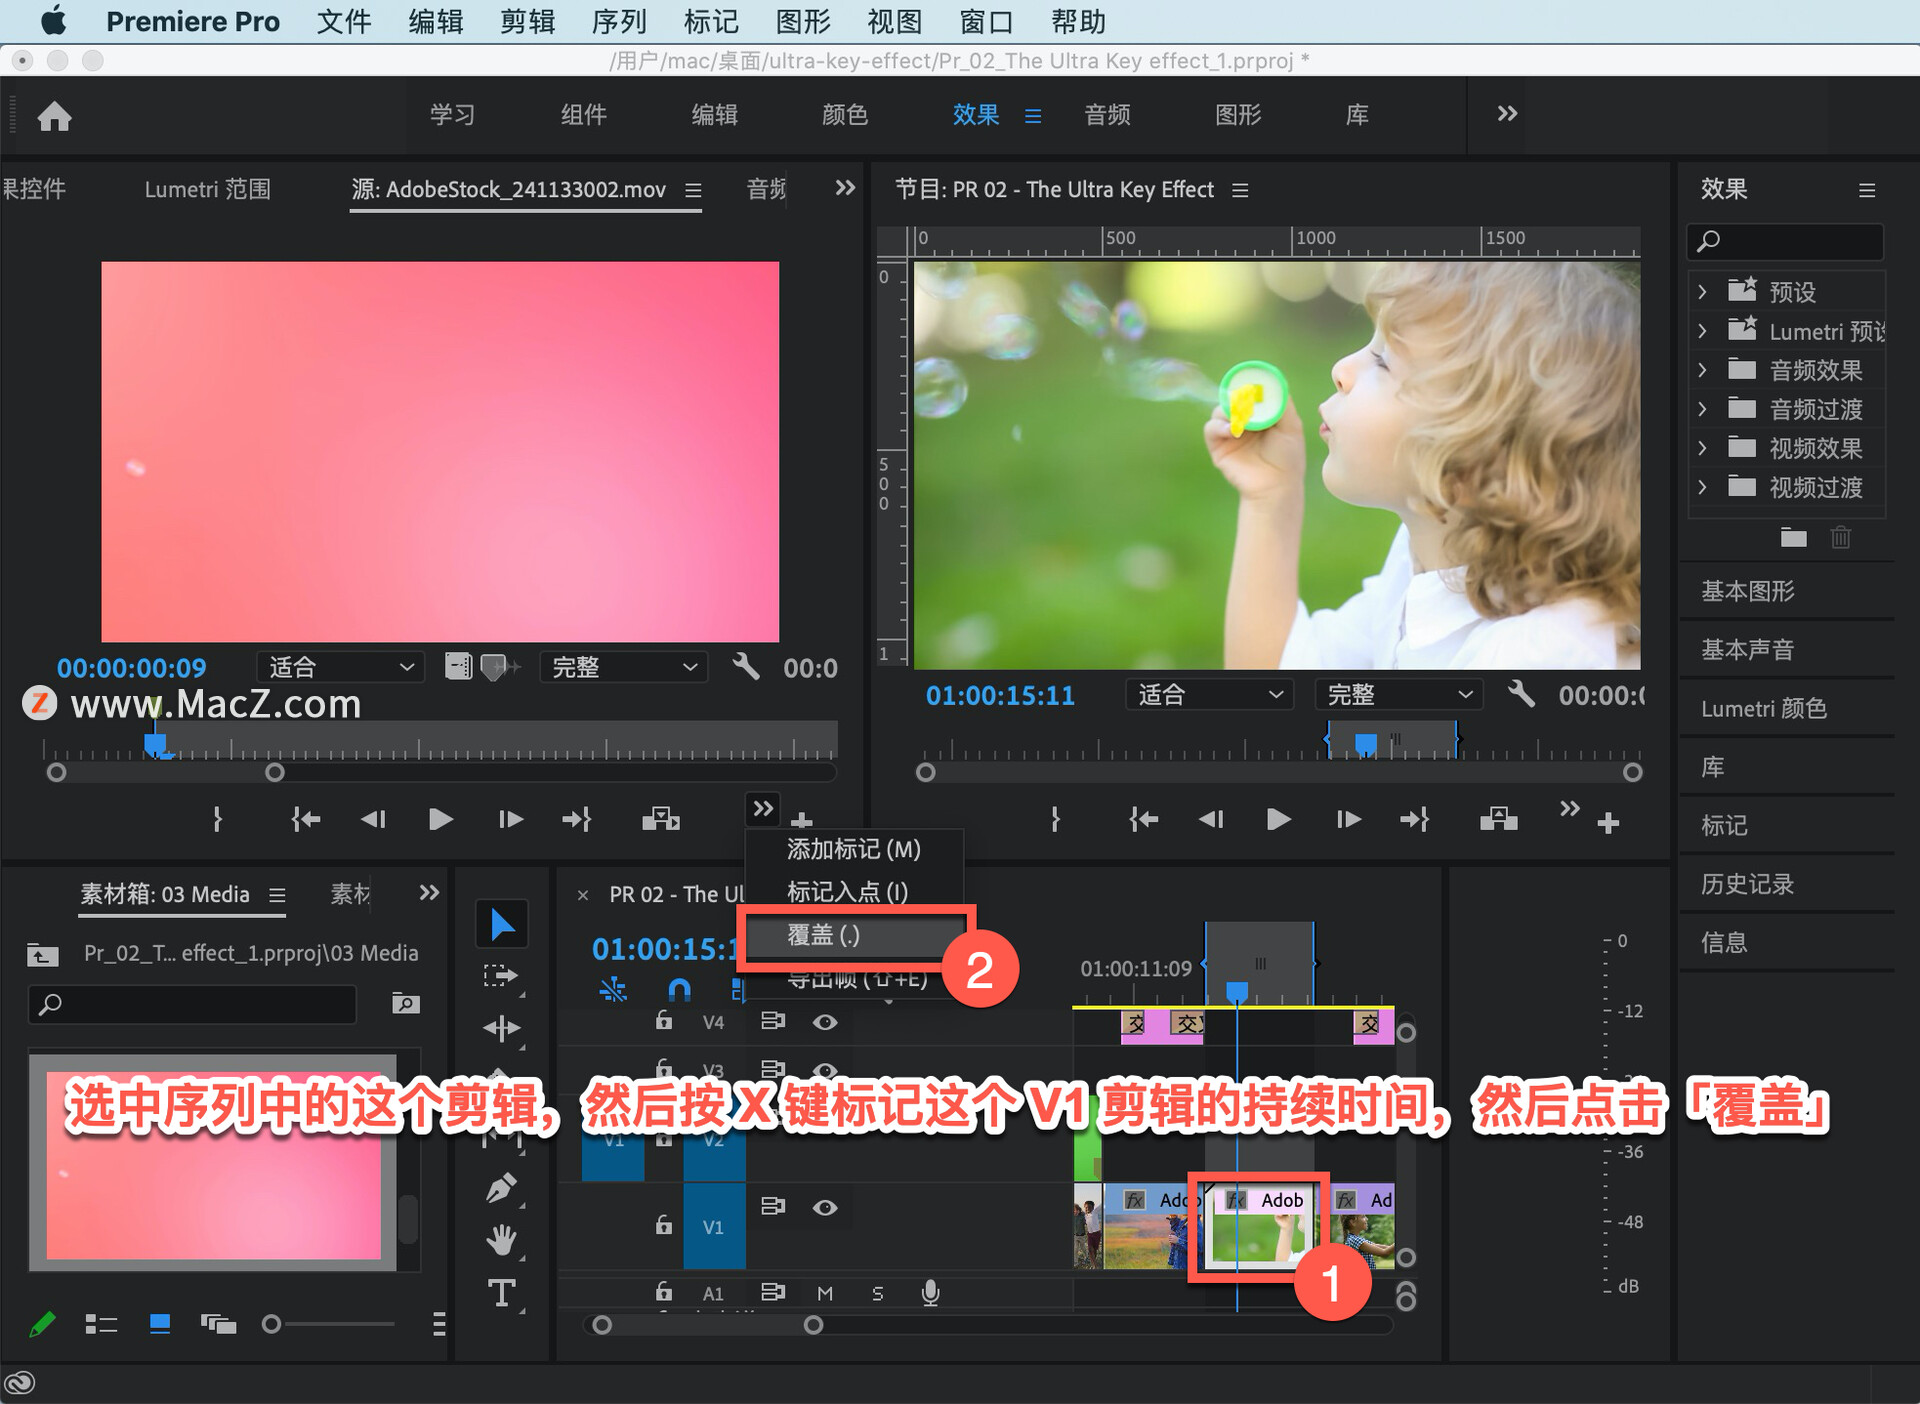
Task: Show more workspaces overflow chevron
Action: tap(1507, 114)
